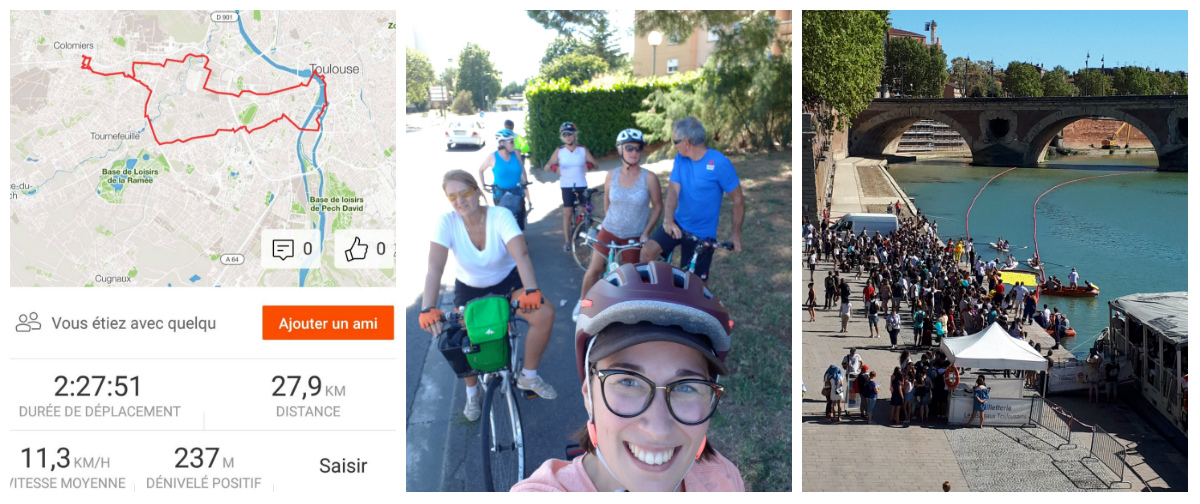Tap the two-people group icon
Image resolution: width=1200 pixels, height=504 pixels.
click(x=29, y=322)
